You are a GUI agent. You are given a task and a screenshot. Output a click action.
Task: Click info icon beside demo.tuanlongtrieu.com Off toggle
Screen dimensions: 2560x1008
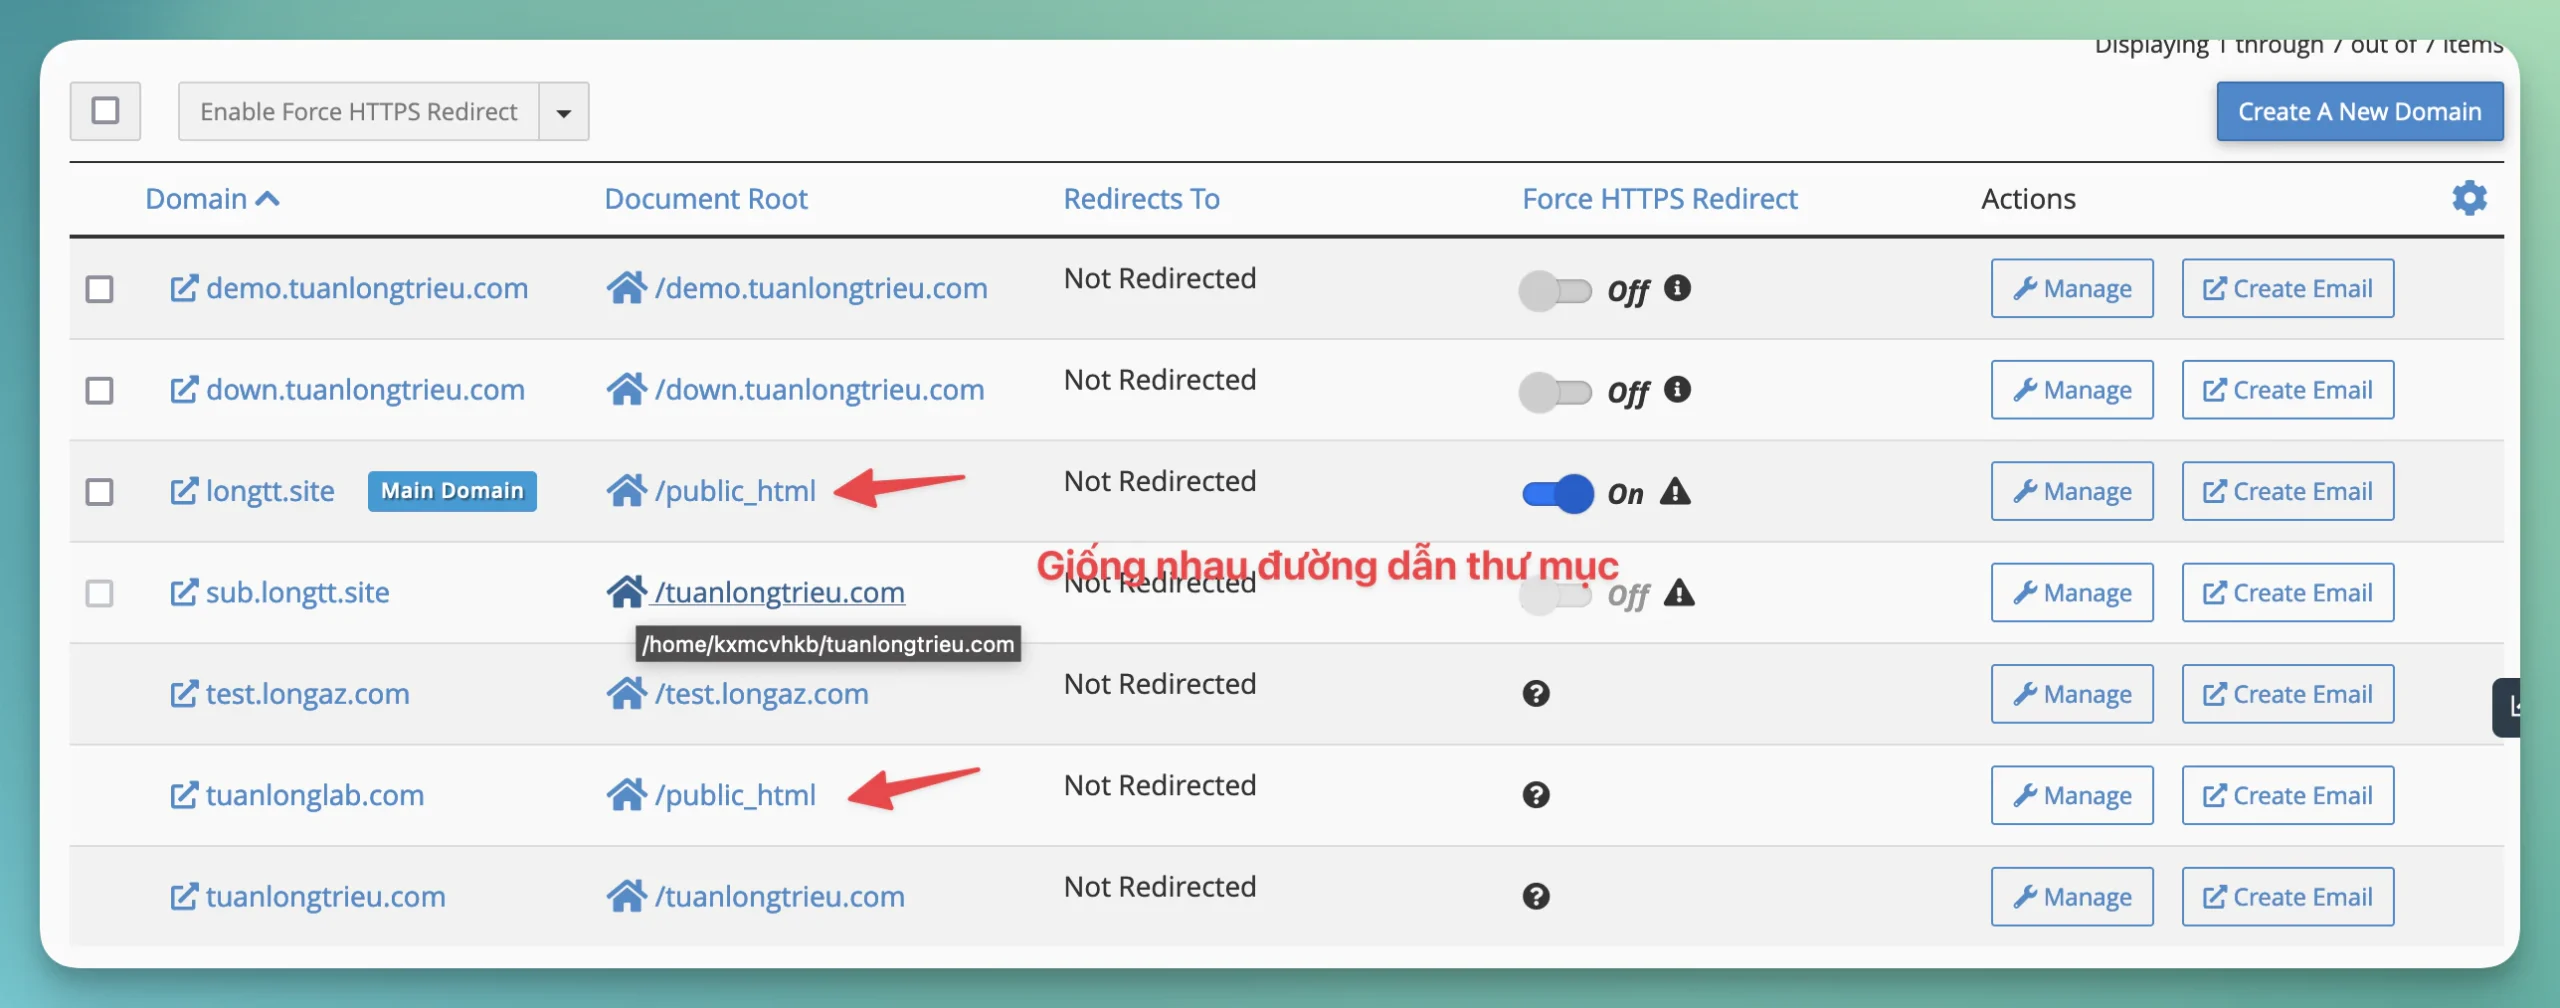coord(1677,288)
